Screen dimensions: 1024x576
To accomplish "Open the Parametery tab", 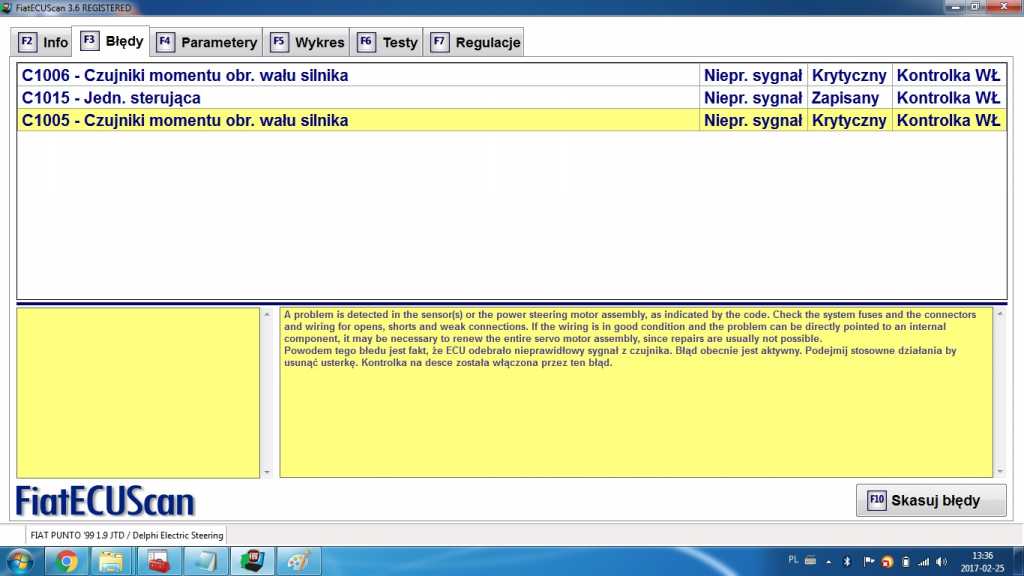I will coord(207,42).
